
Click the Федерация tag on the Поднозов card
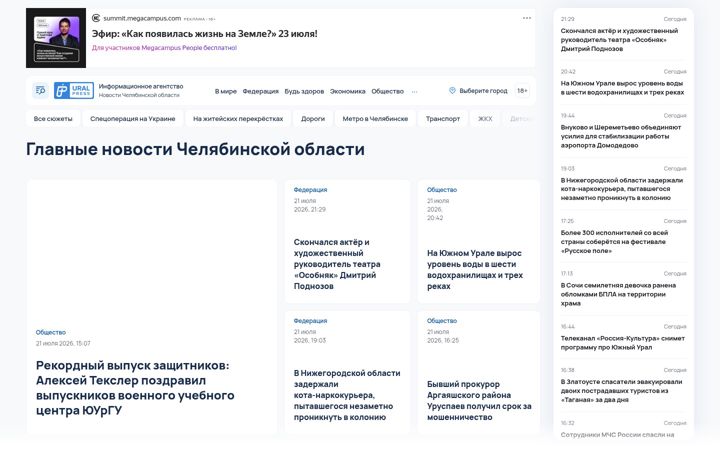(310, 190)
